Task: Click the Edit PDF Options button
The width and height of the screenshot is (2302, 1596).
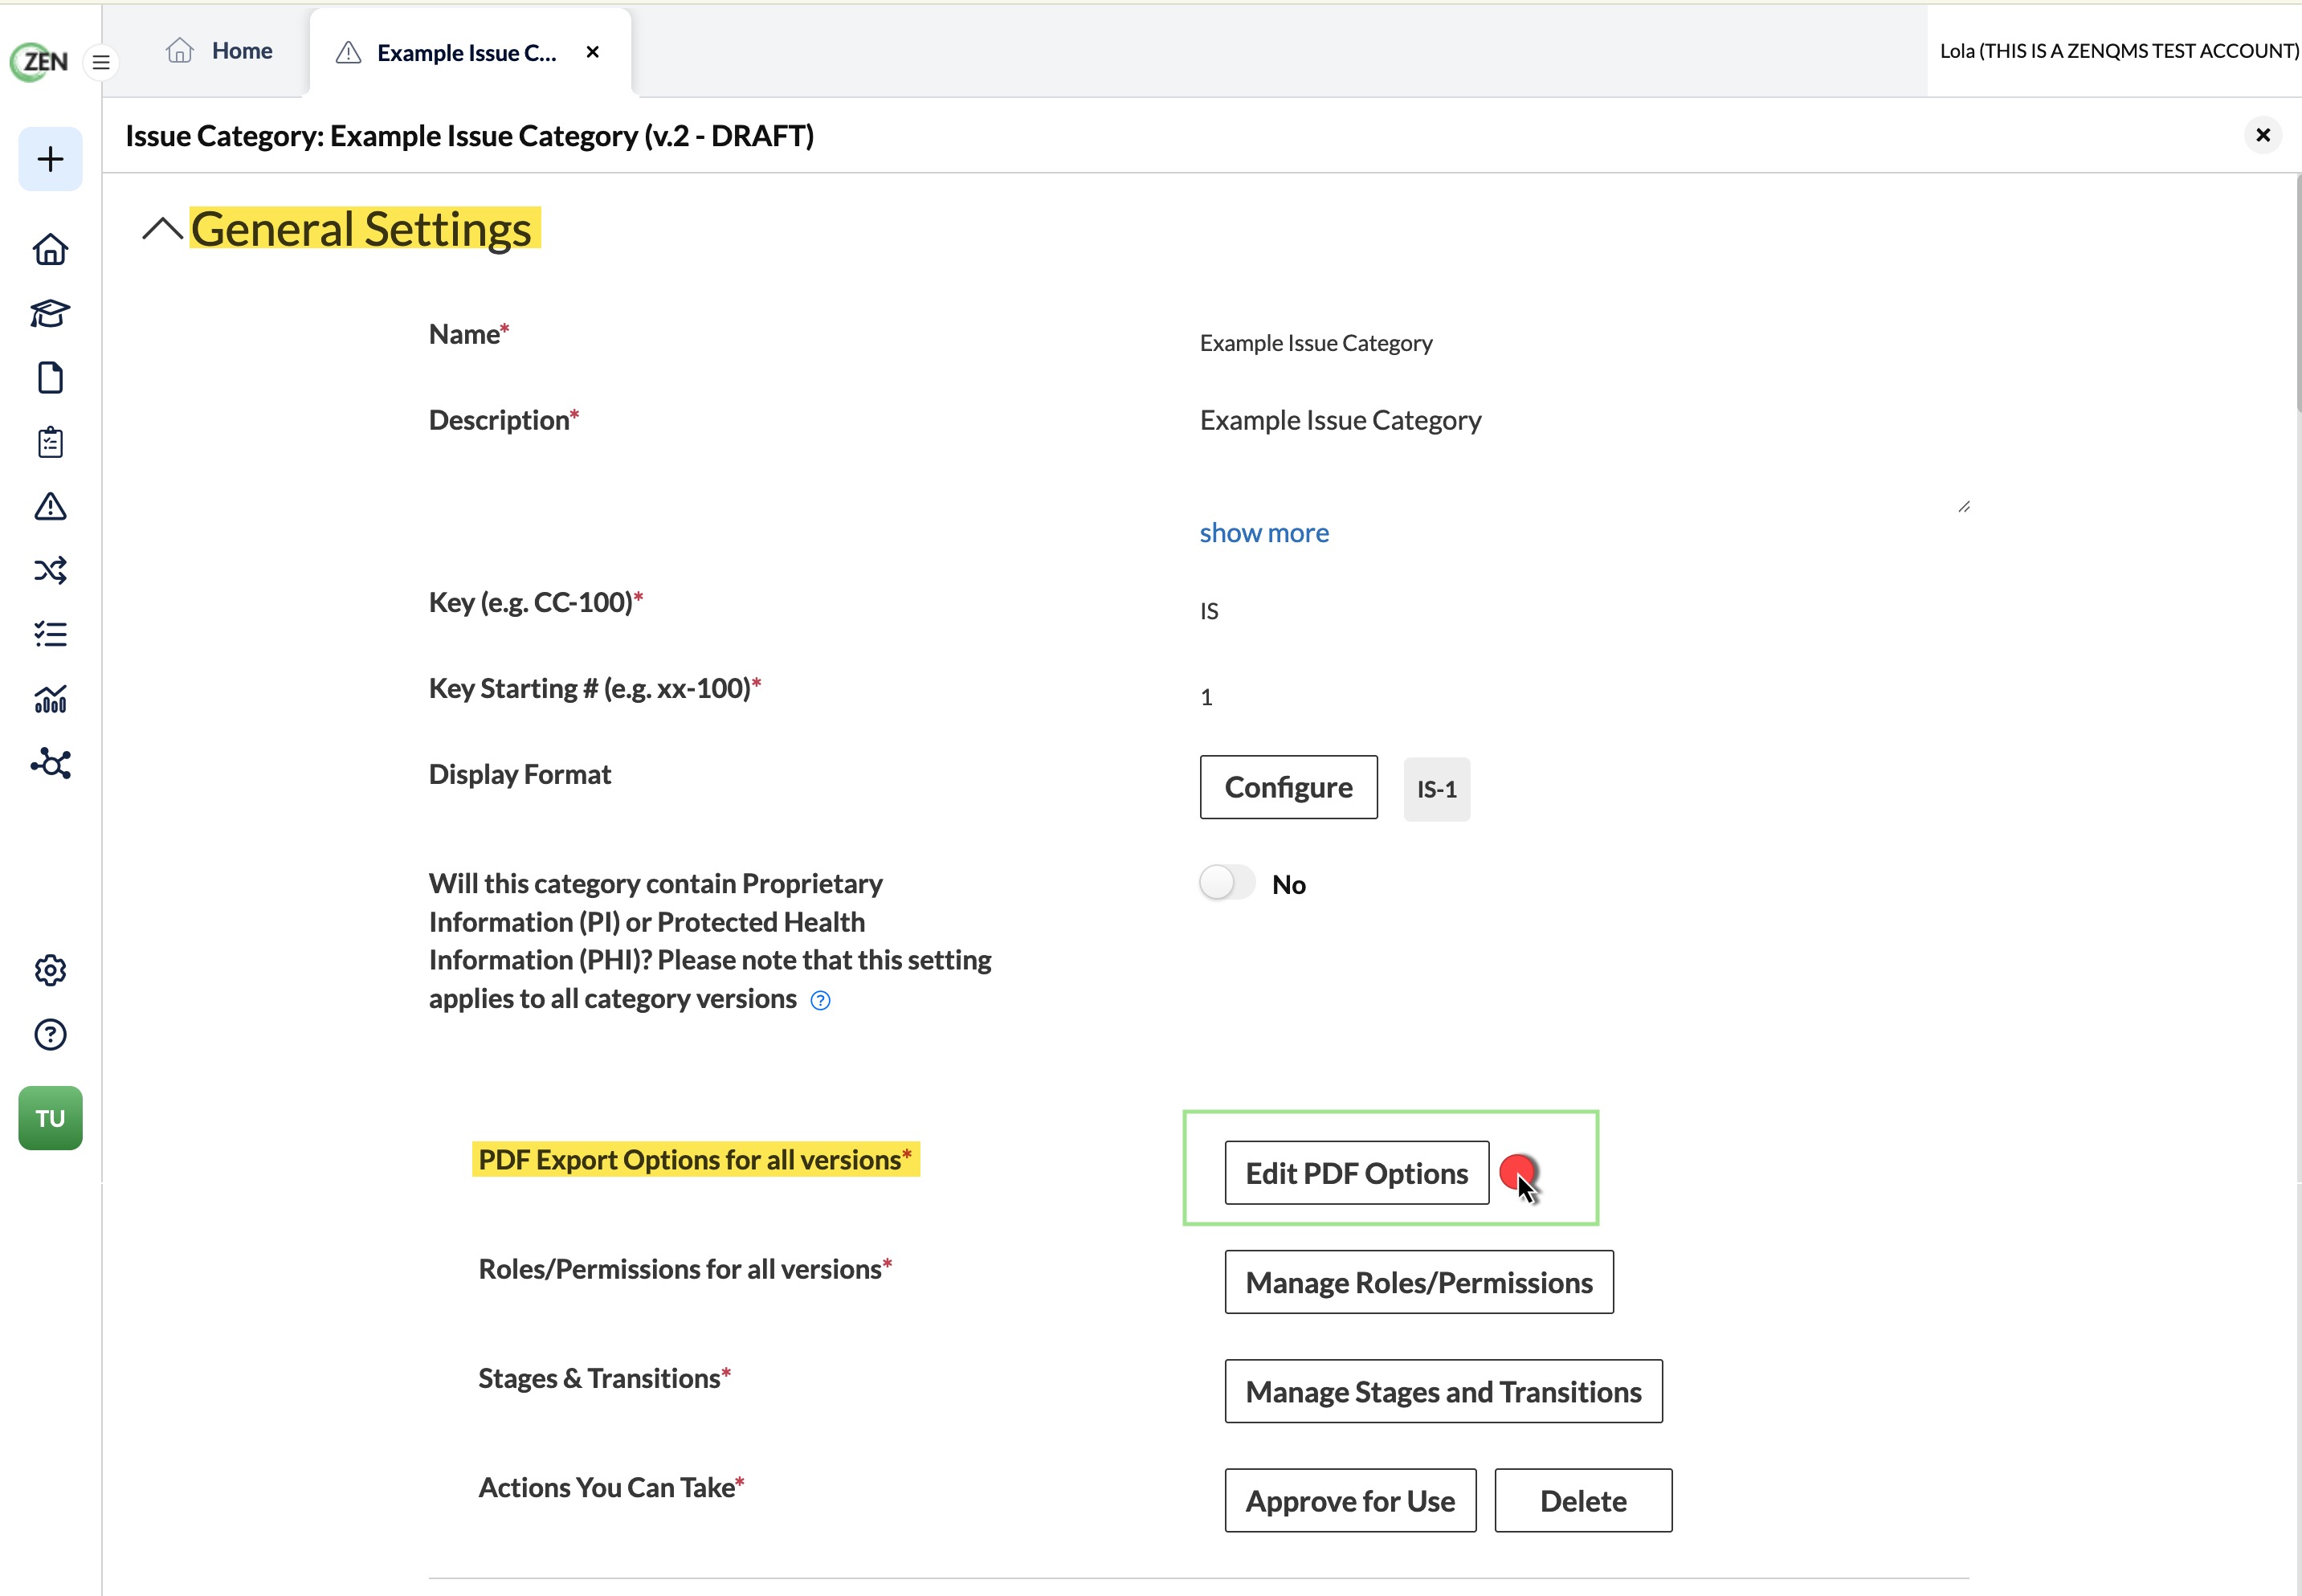Action: (1357, 1173)
